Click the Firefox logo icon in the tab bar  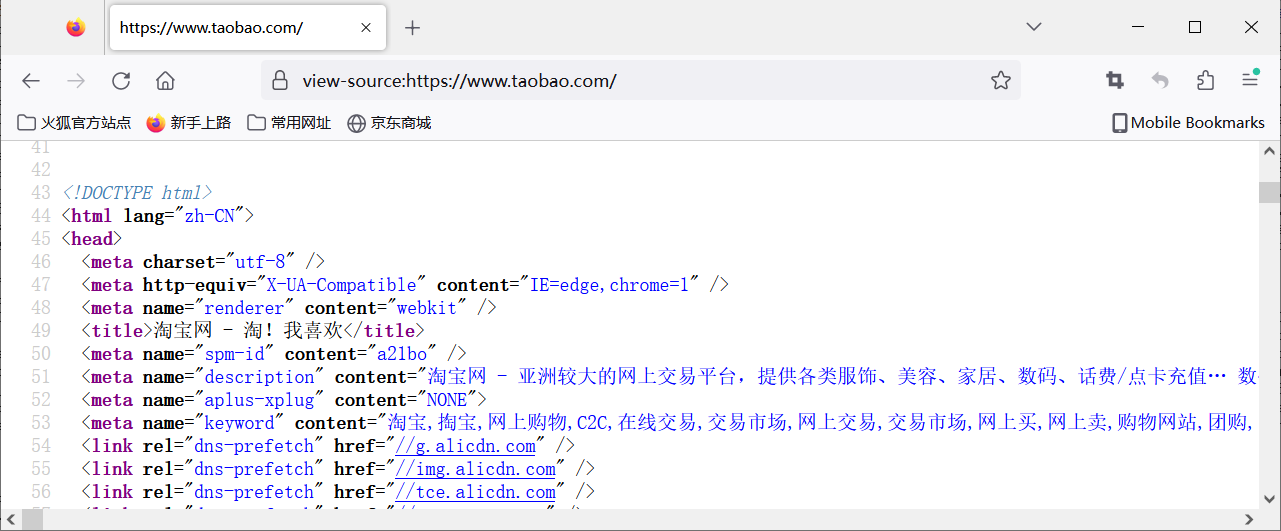[x=76, y=28]
